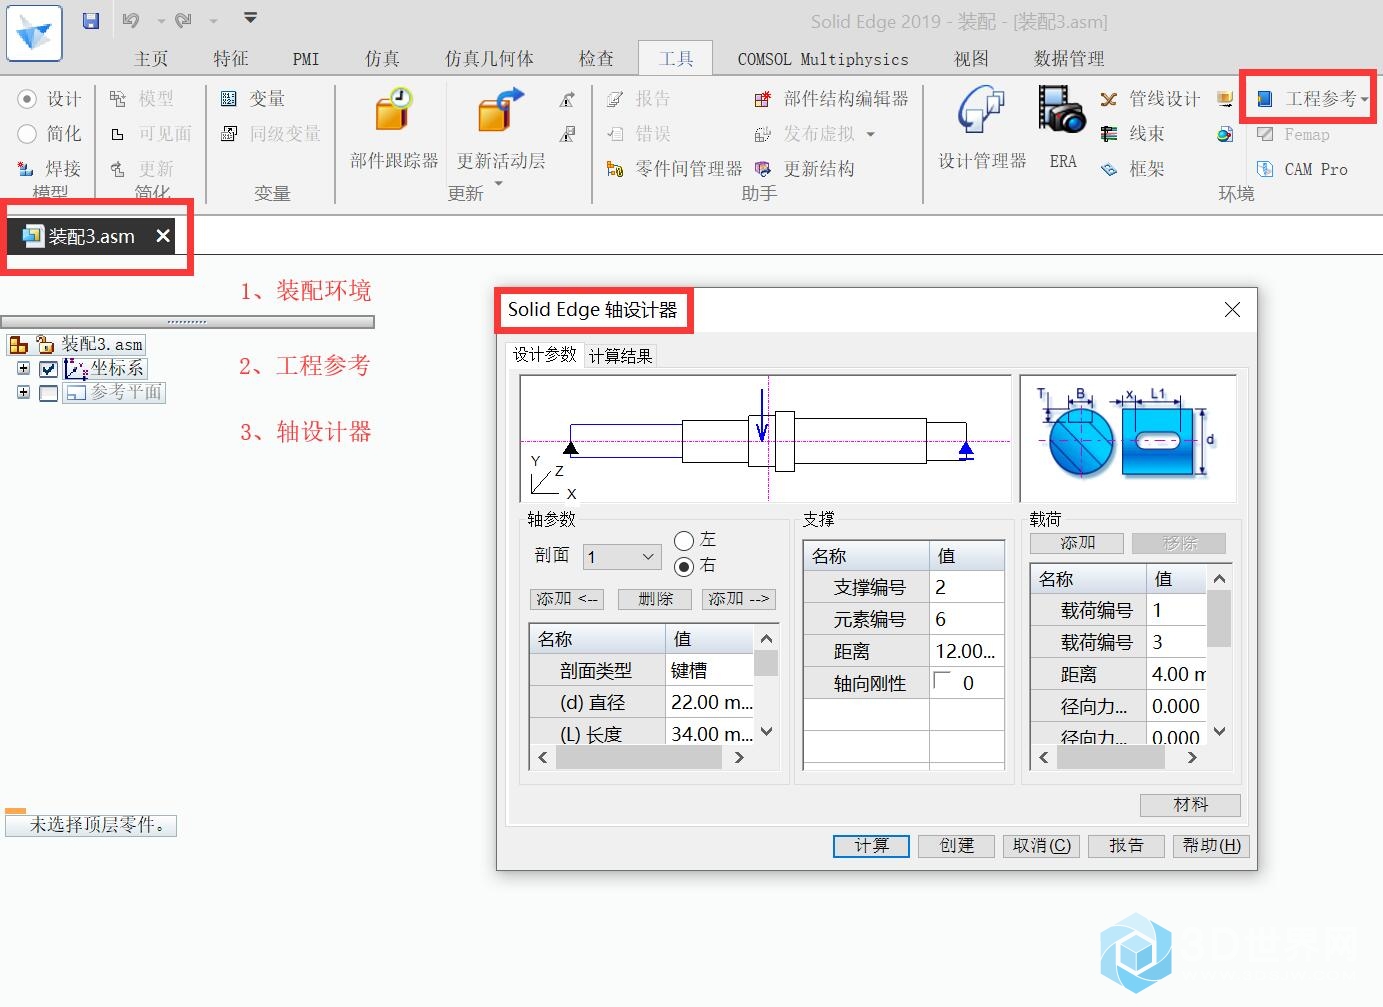Click the 更新活动层 icon

click(x=501, y=110)
